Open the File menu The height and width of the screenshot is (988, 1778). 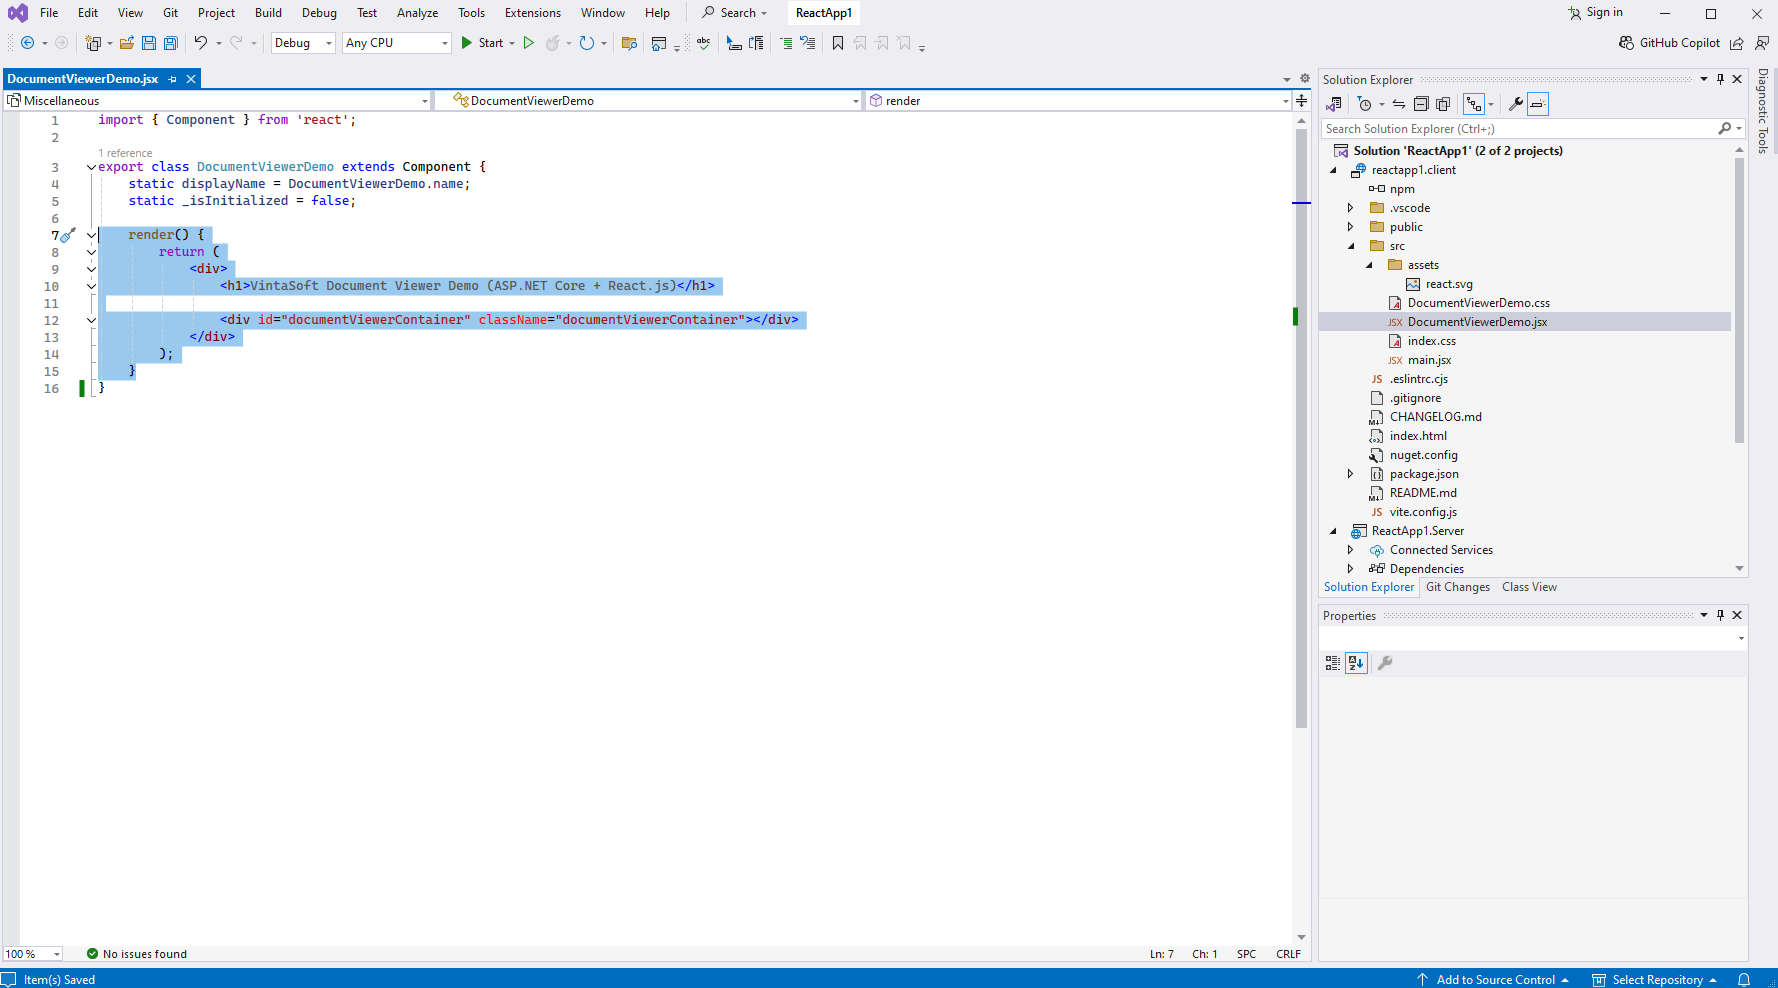tap(49, 13)
